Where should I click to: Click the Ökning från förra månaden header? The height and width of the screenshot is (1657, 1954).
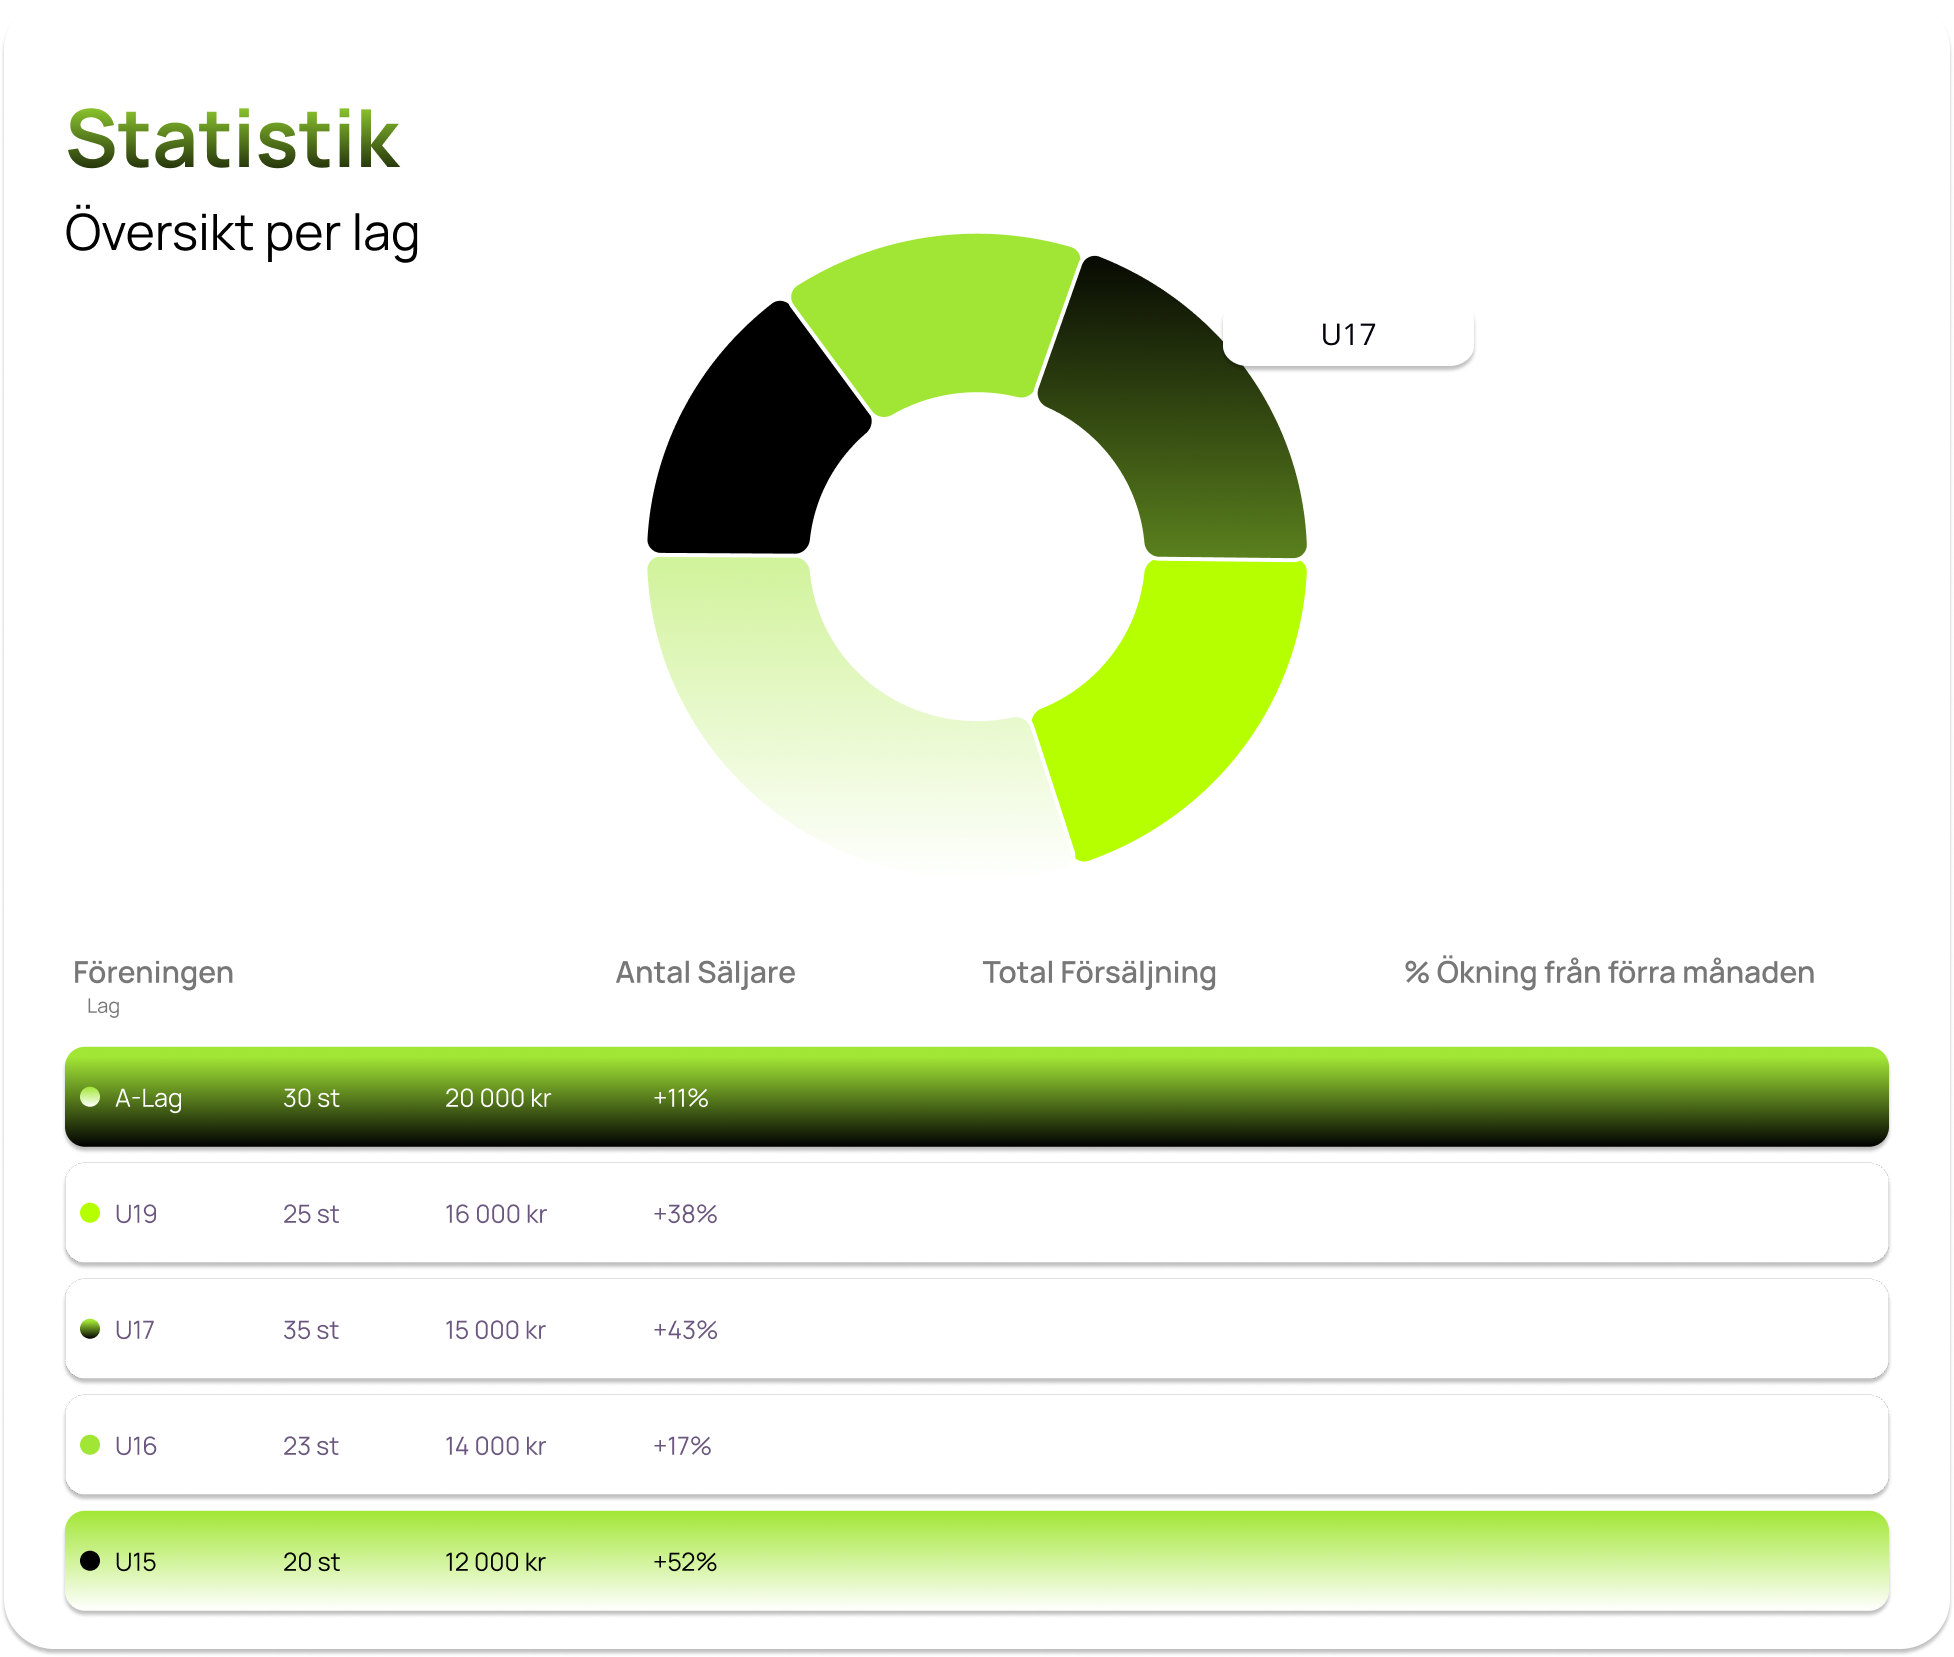tap(1609, 972)
